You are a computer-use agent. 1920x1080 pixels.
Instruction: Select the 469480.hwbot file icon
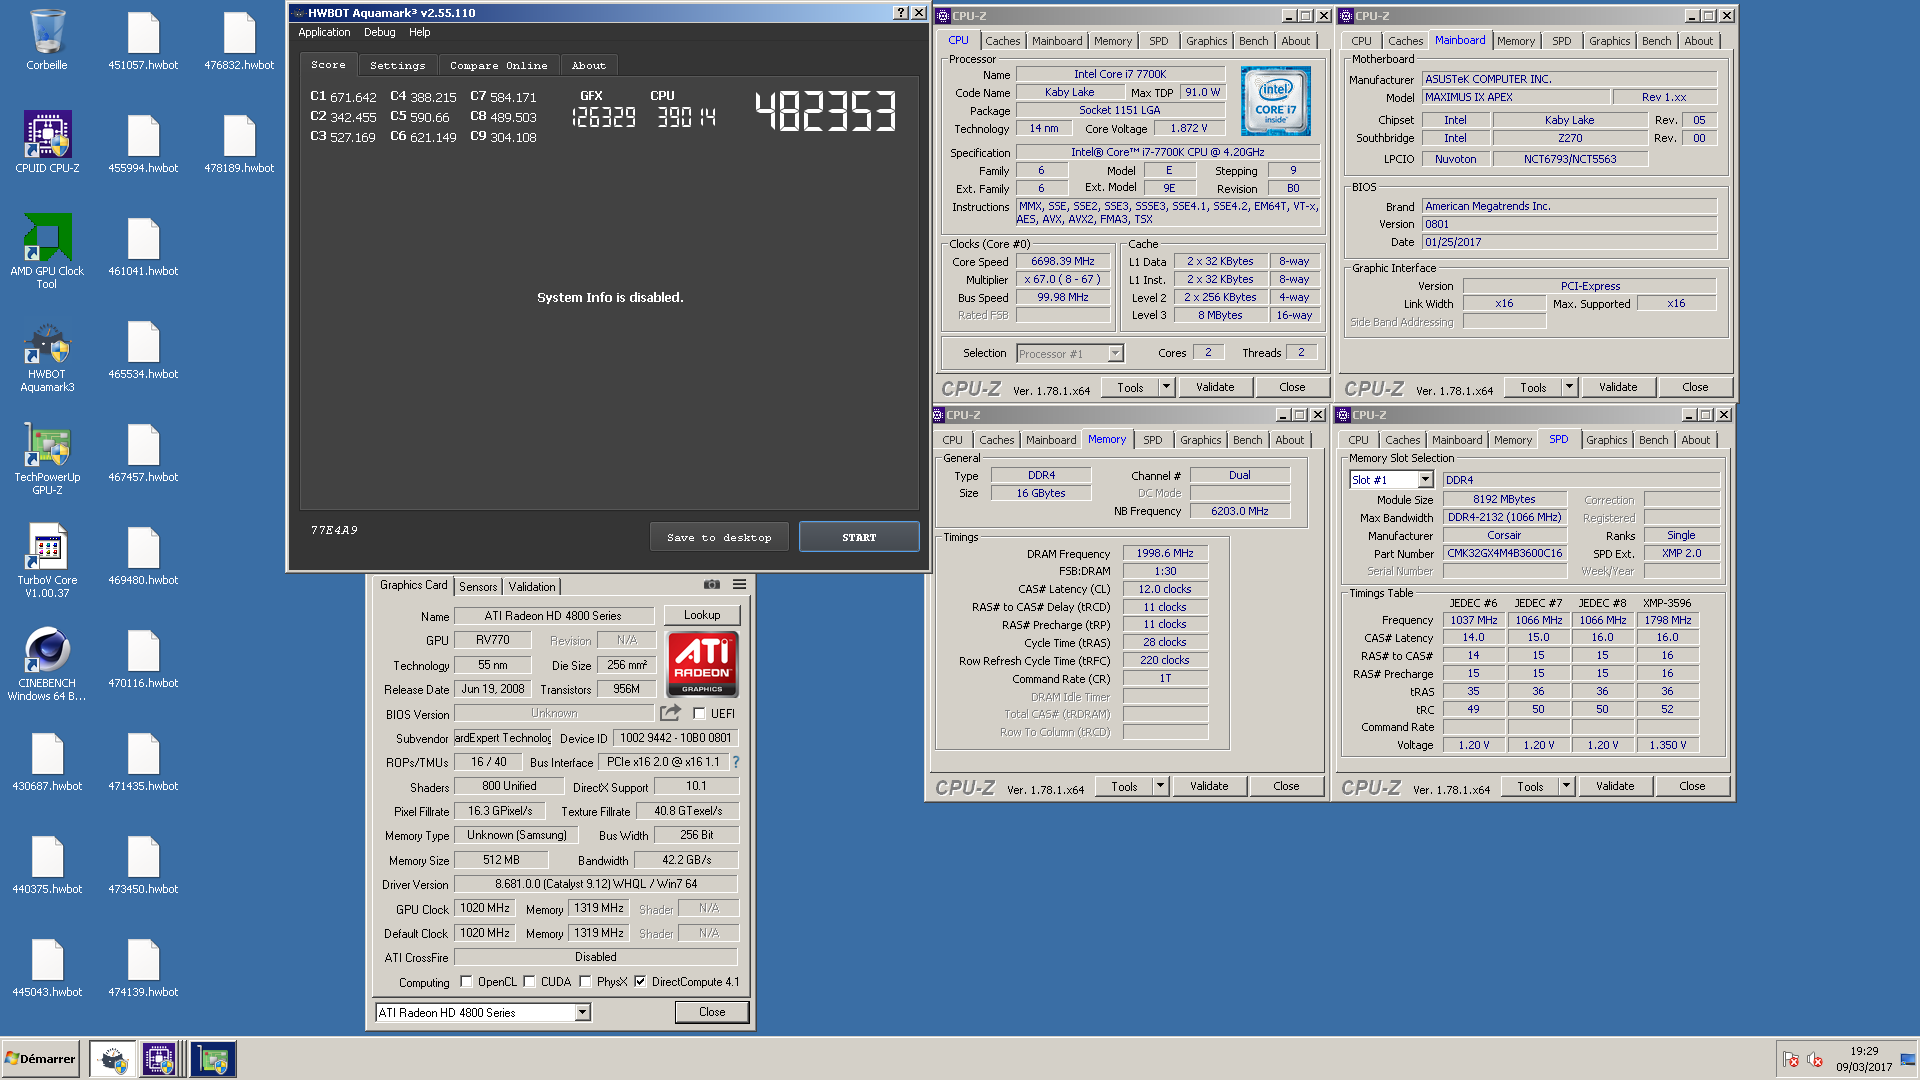[143, 555]
